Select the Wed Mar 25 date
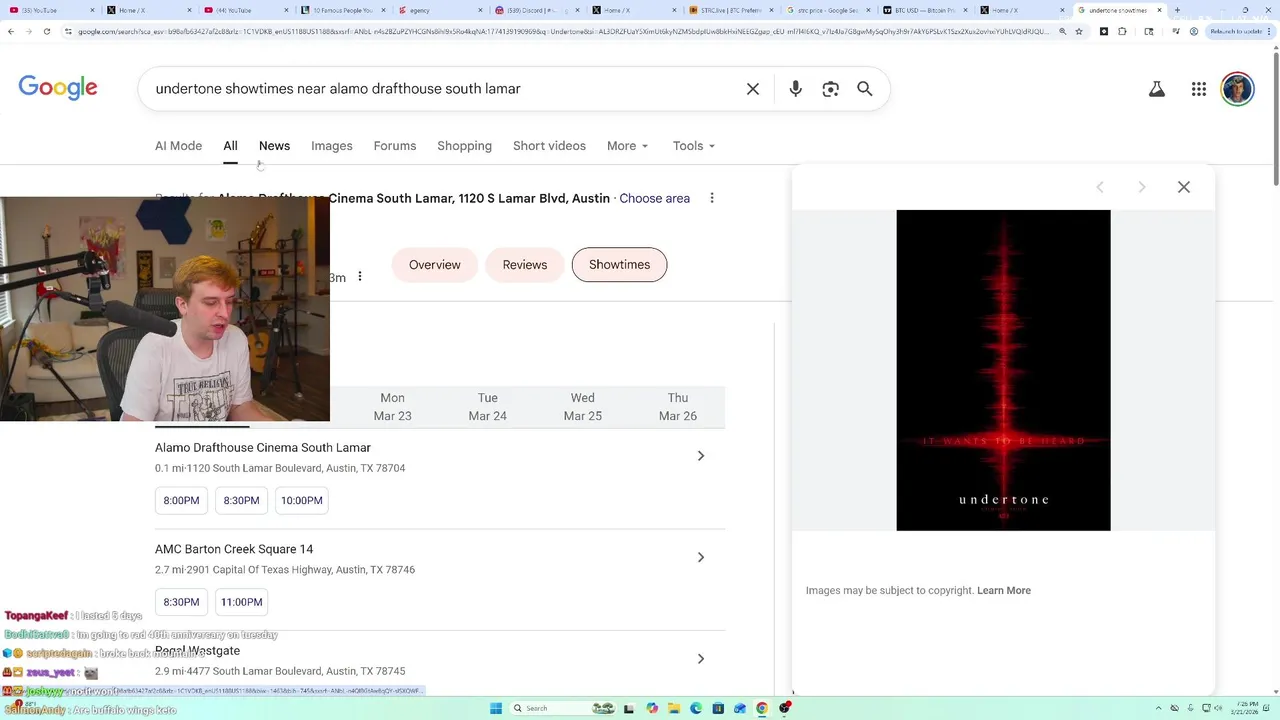The width and height of the screenshot is (1280, 720). (x=582, y=407)
